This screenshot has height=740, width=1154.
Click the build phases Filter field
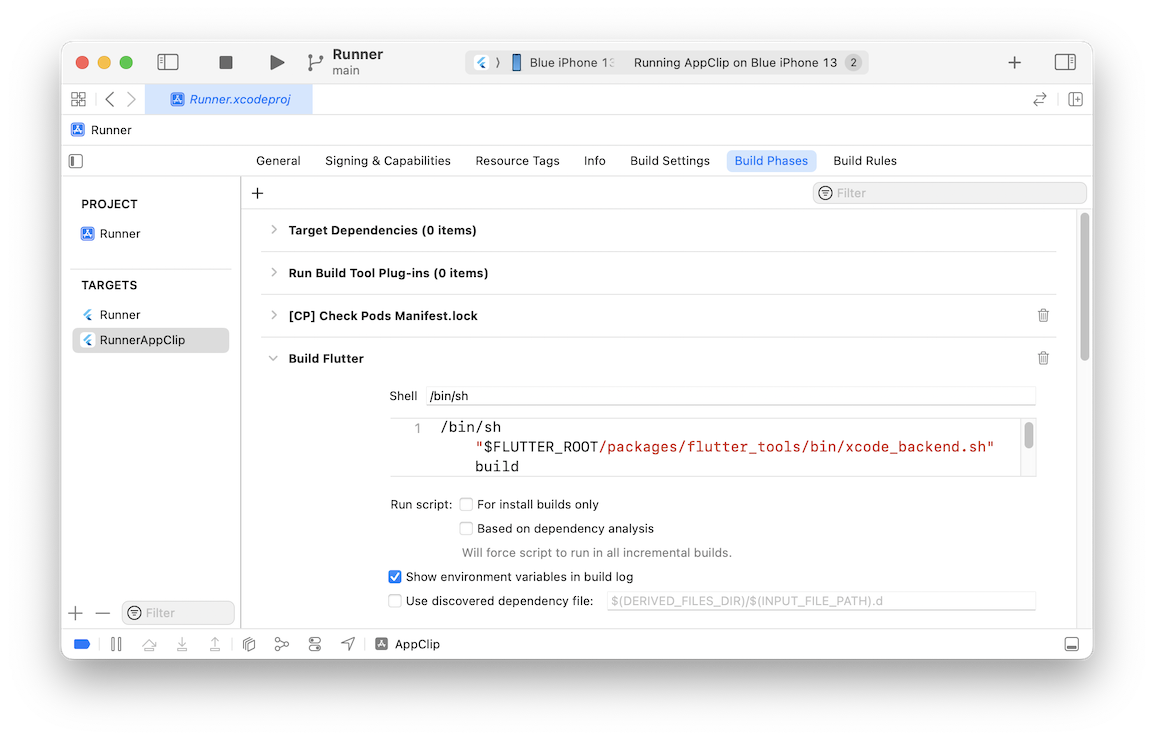pyautogui.click(x=950, y=193)
